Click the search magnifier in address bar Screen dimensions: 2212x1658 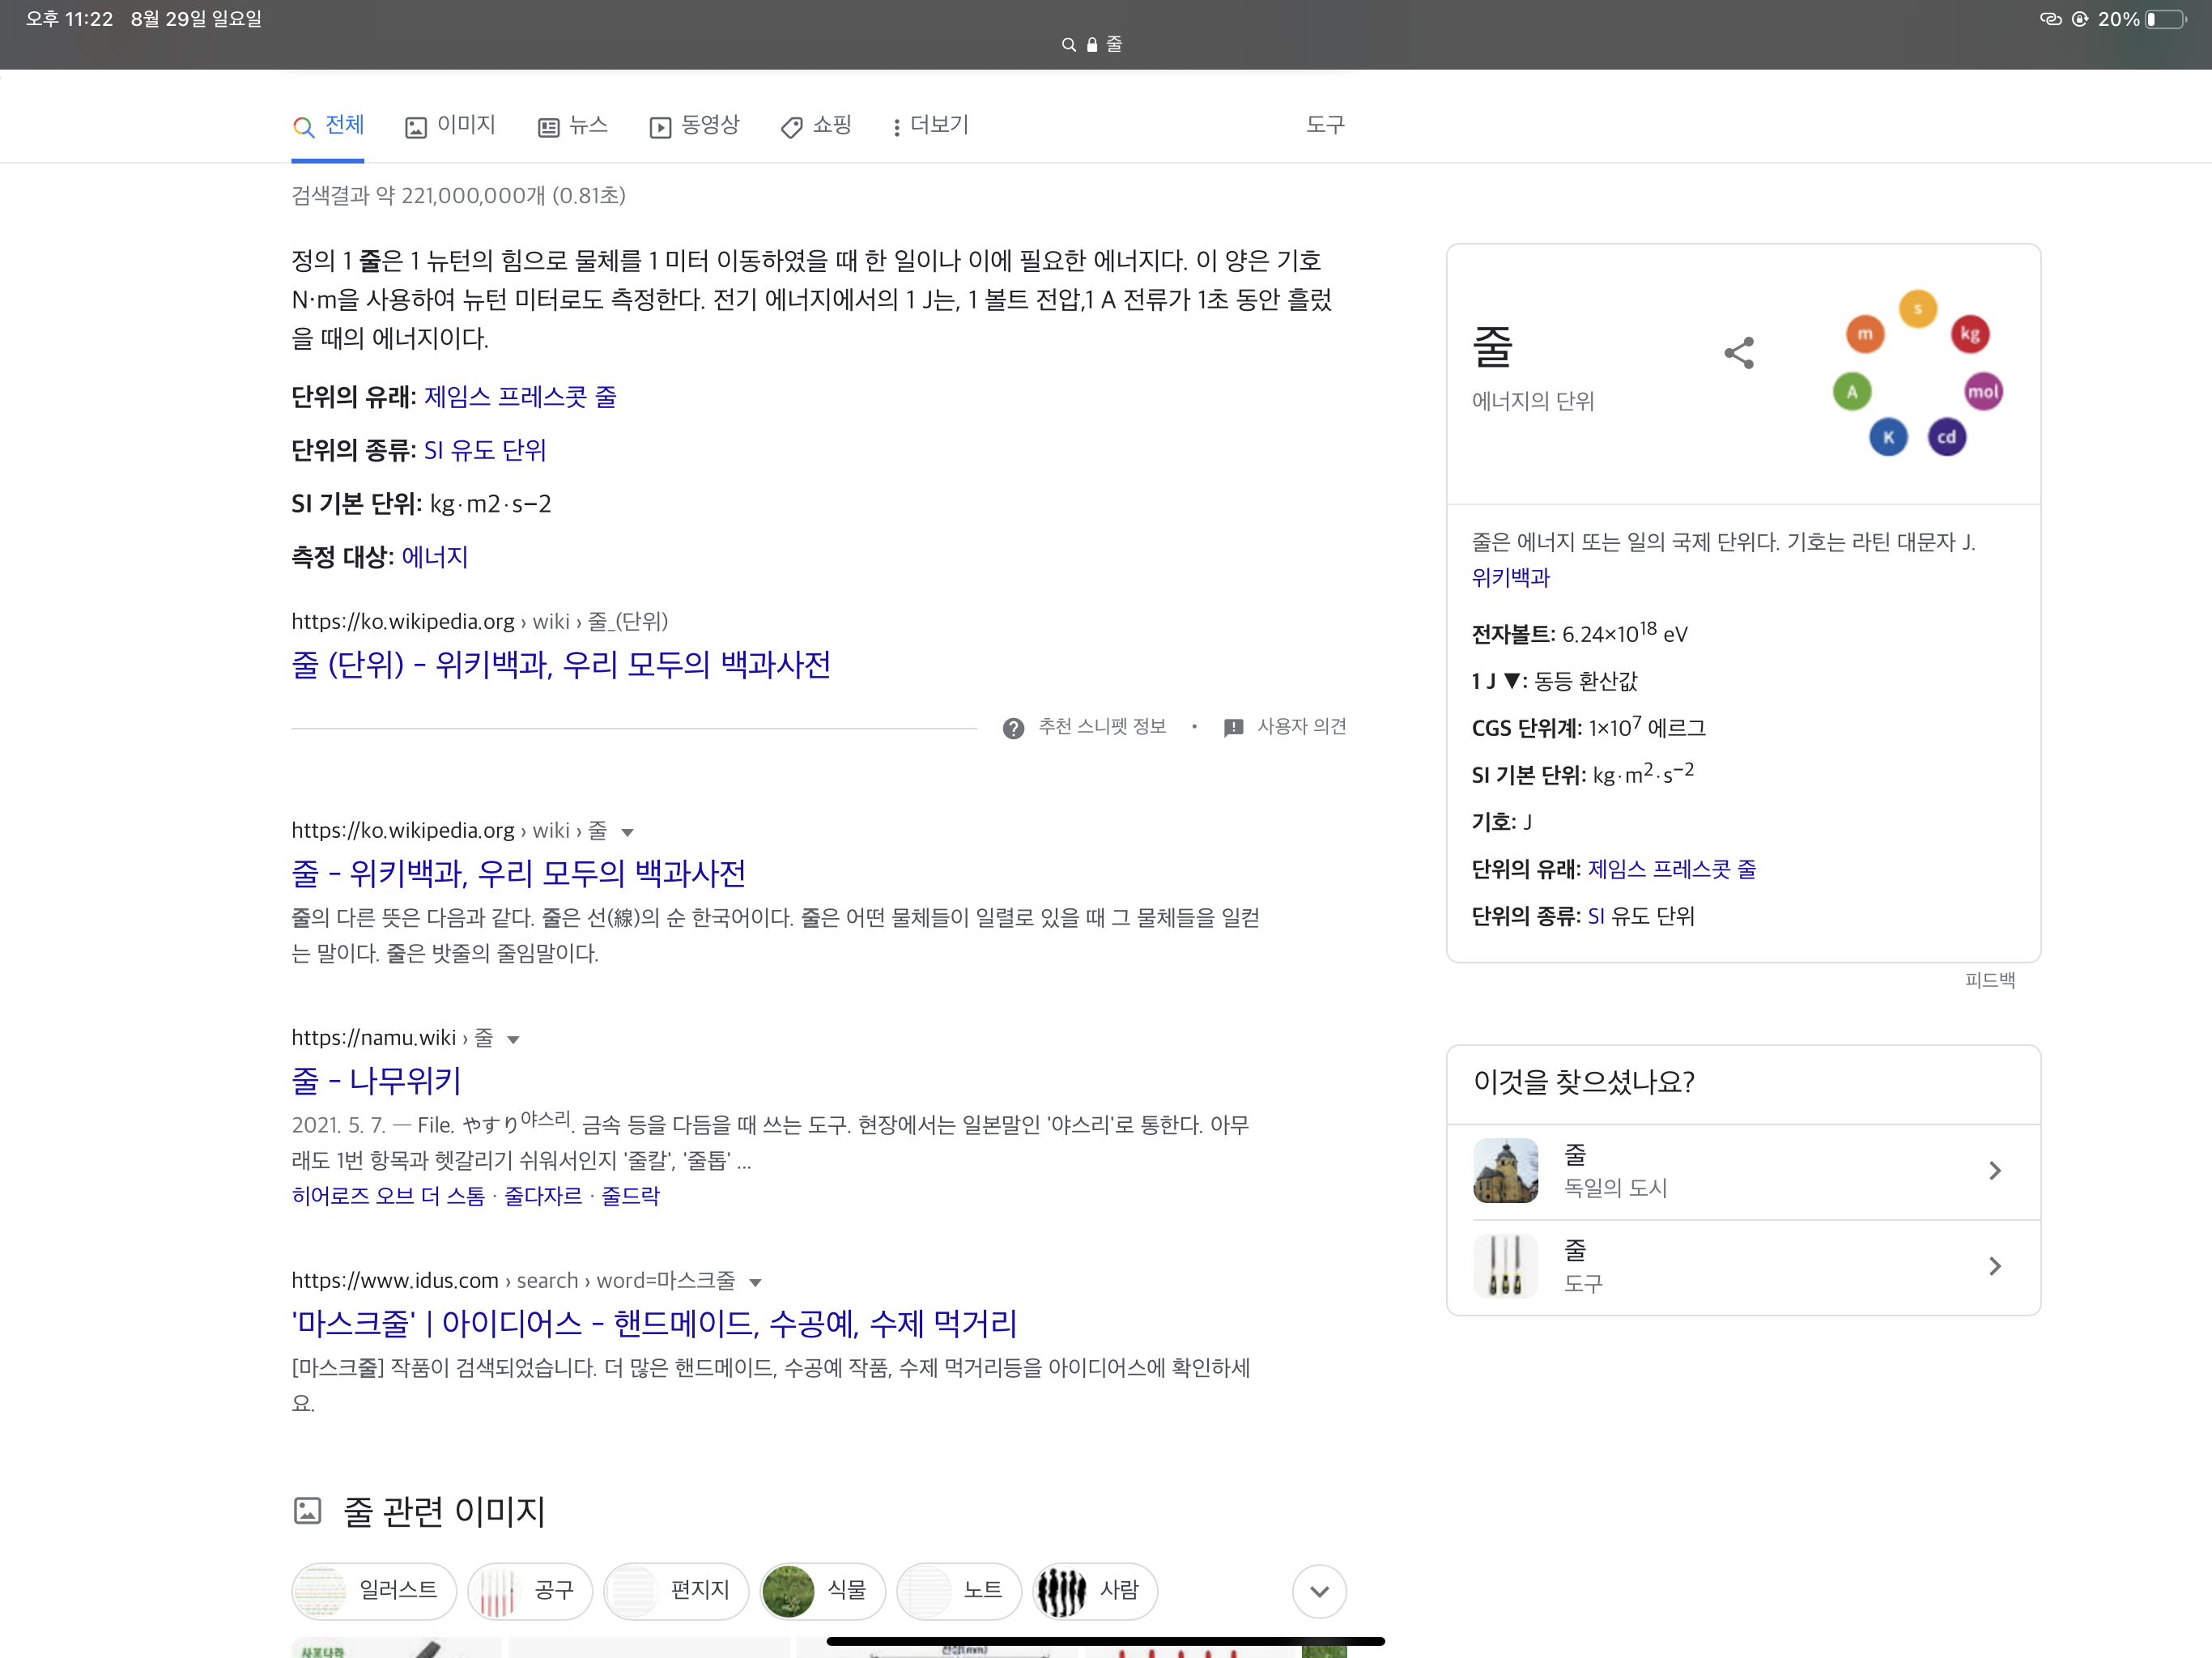1068,45
